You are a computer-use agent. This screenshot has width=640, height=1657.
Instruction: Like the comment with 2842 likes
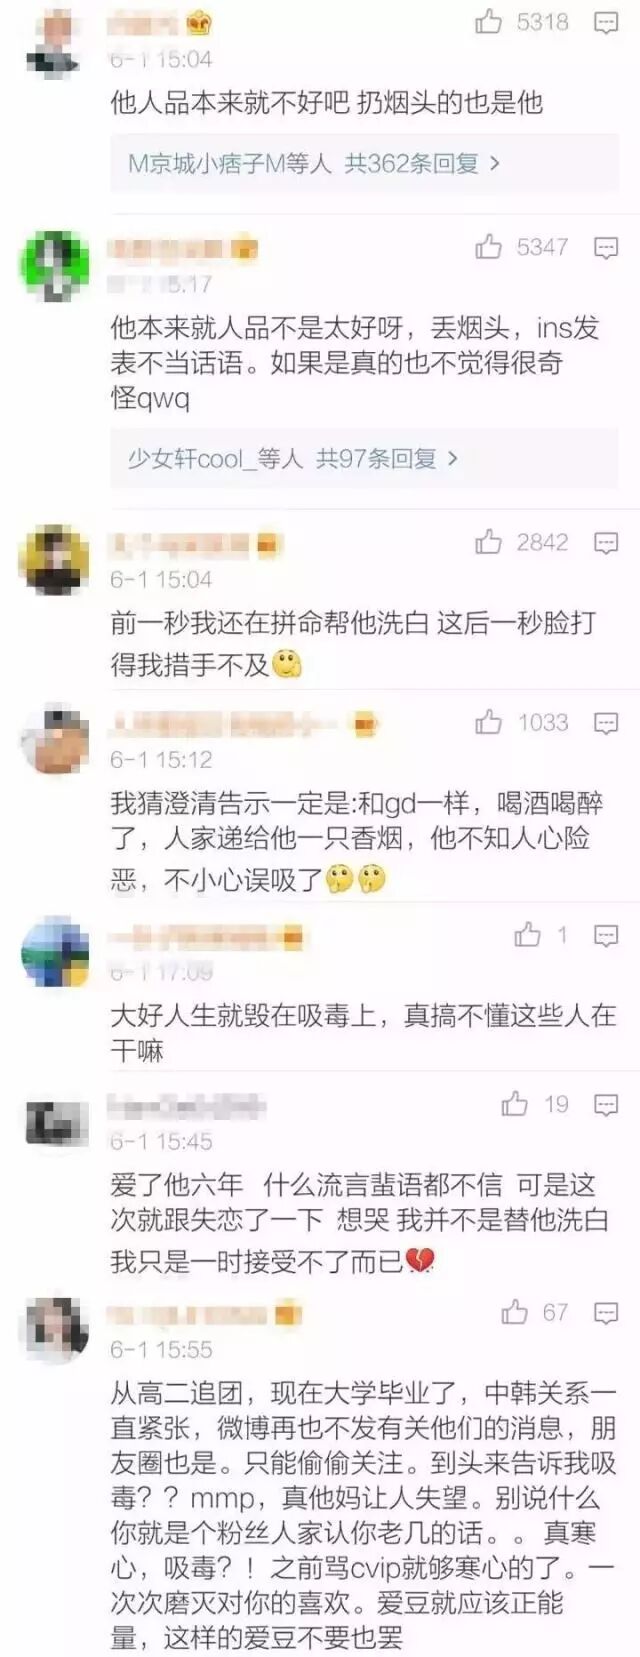(x=488, y=542)
